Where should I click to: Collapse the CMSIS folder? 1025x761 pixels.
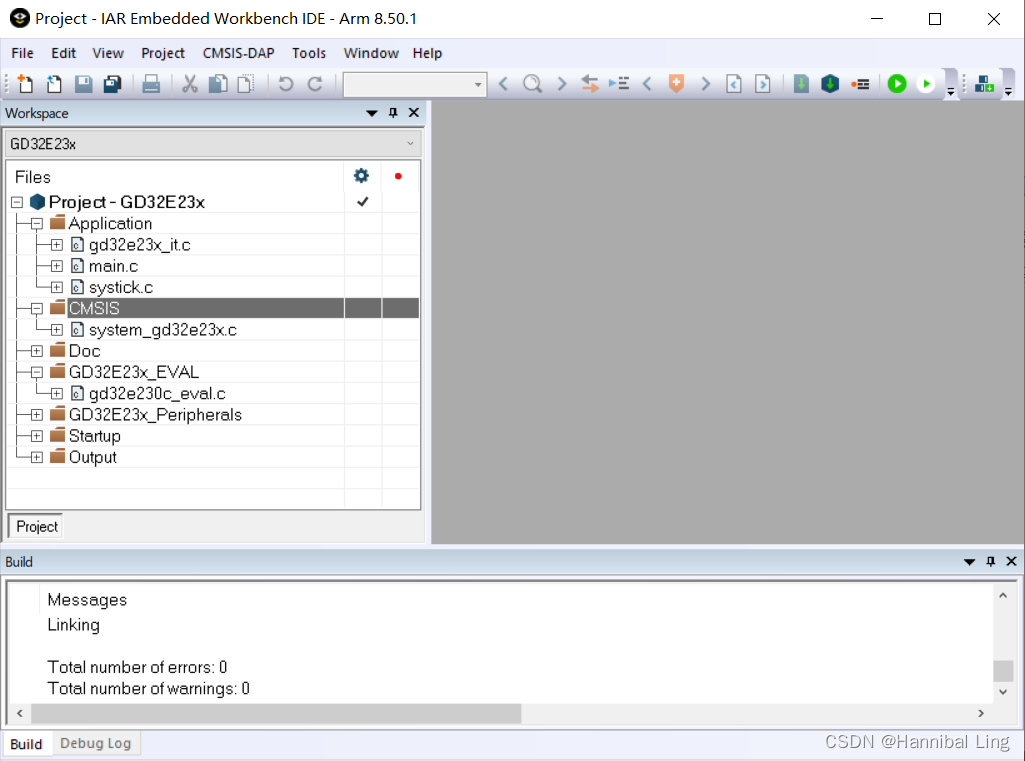[x=37, y=309]
